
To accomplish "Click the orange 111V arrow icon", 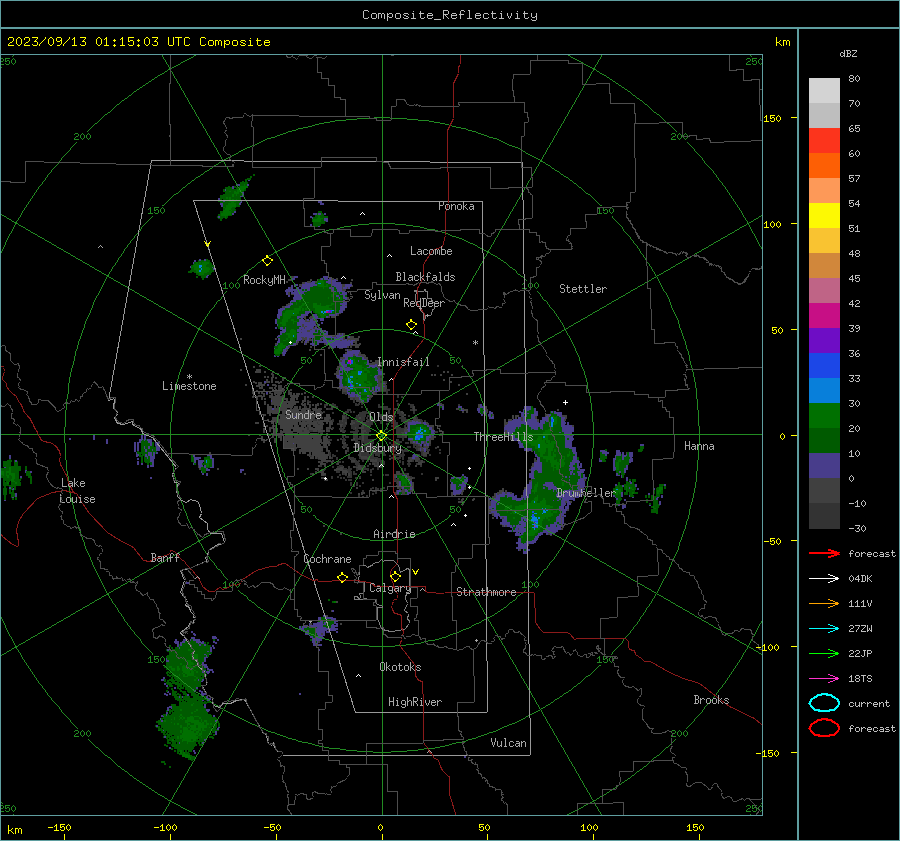I will pyautogui.click(x=824, y=603).
